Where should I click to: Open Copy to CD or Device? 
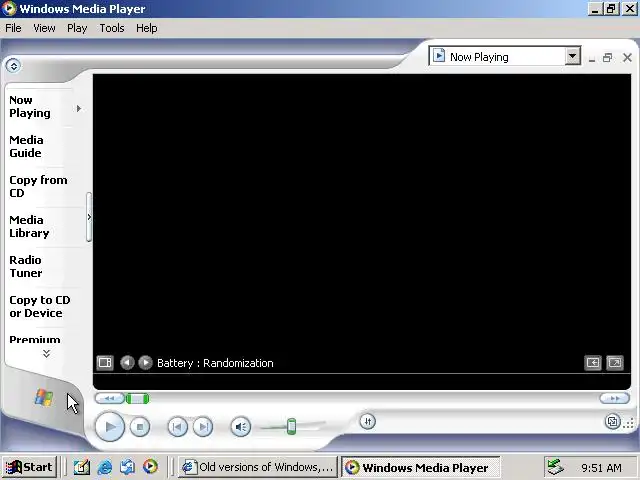pos(40,307)
